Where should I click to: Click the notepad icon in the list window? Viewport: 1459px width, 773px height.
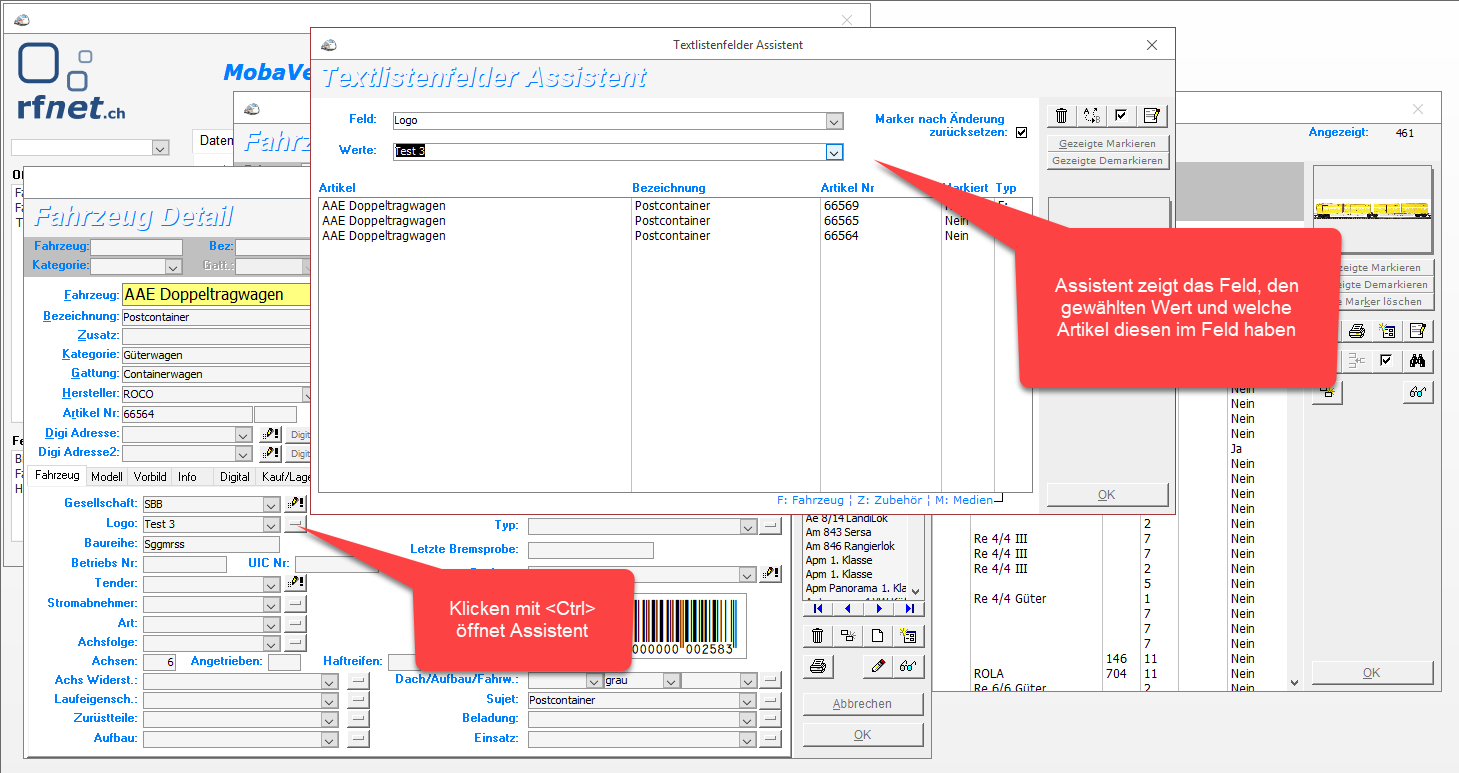pyautogui.click(x=1417, y=331)
